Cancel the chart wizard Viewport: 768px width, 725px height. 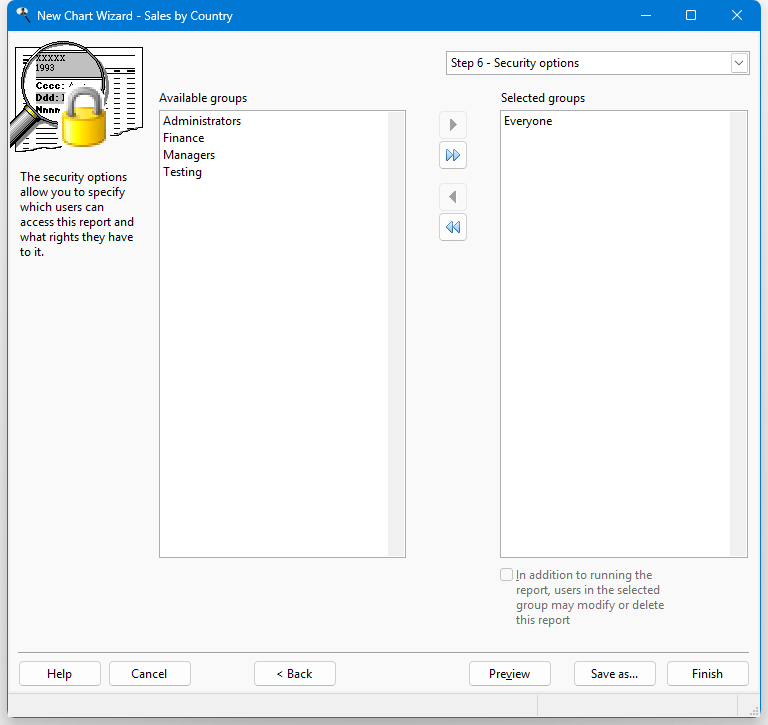coord(150,674)
